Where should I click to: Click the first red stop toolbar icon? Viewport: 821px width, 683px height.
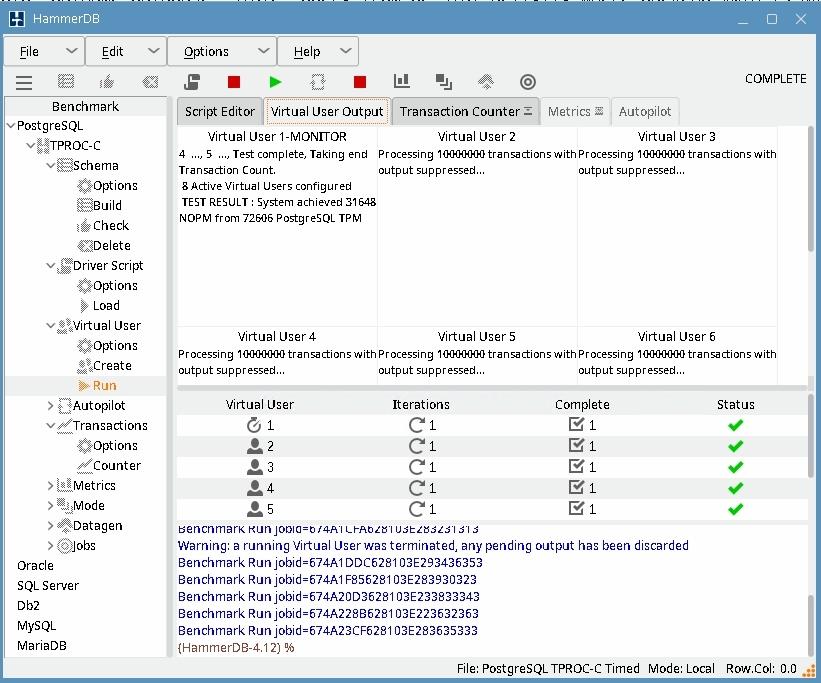point(234,82)
